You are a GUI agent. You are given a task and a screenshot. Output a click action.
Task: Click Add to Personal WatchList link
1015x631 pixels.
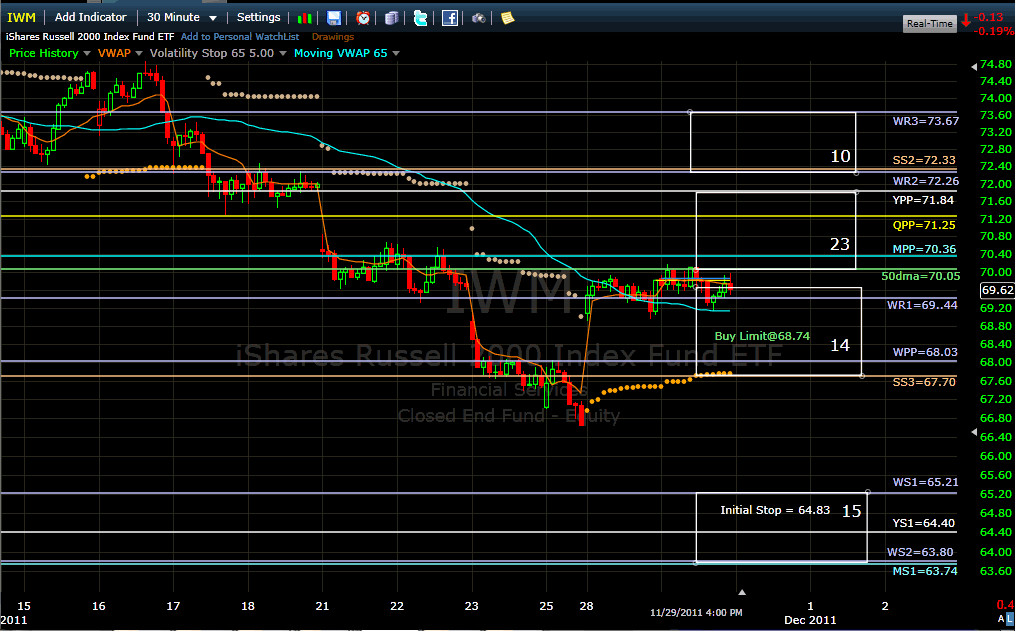point(240,37)
